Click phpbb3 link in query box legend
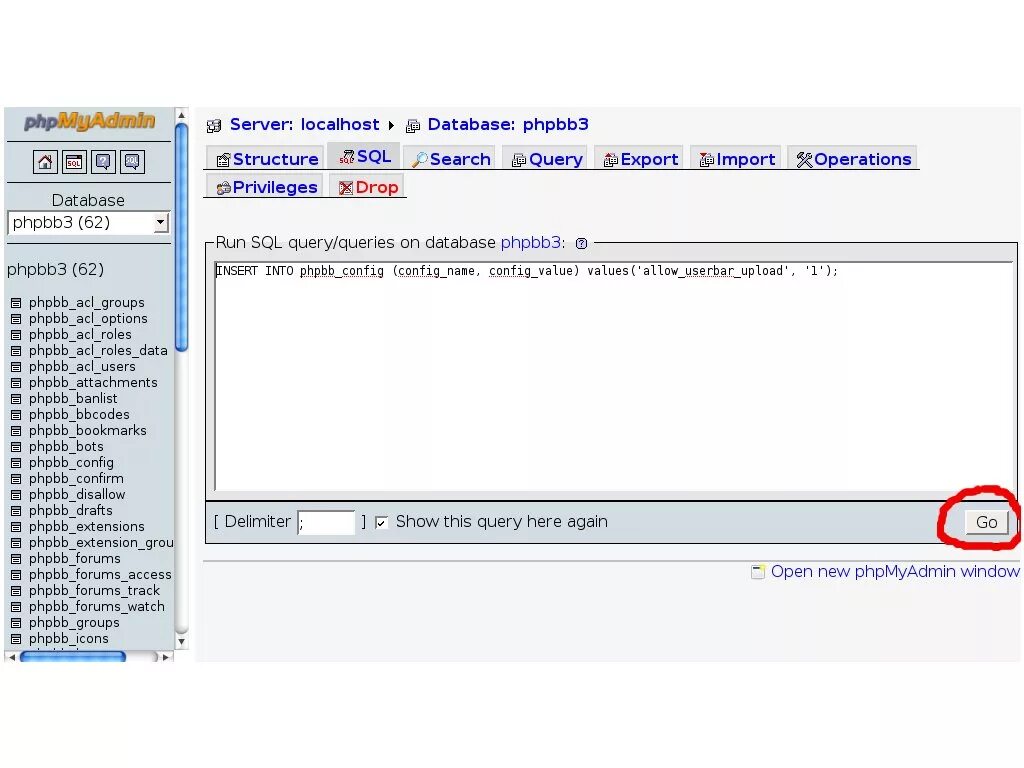 point(530,243)
